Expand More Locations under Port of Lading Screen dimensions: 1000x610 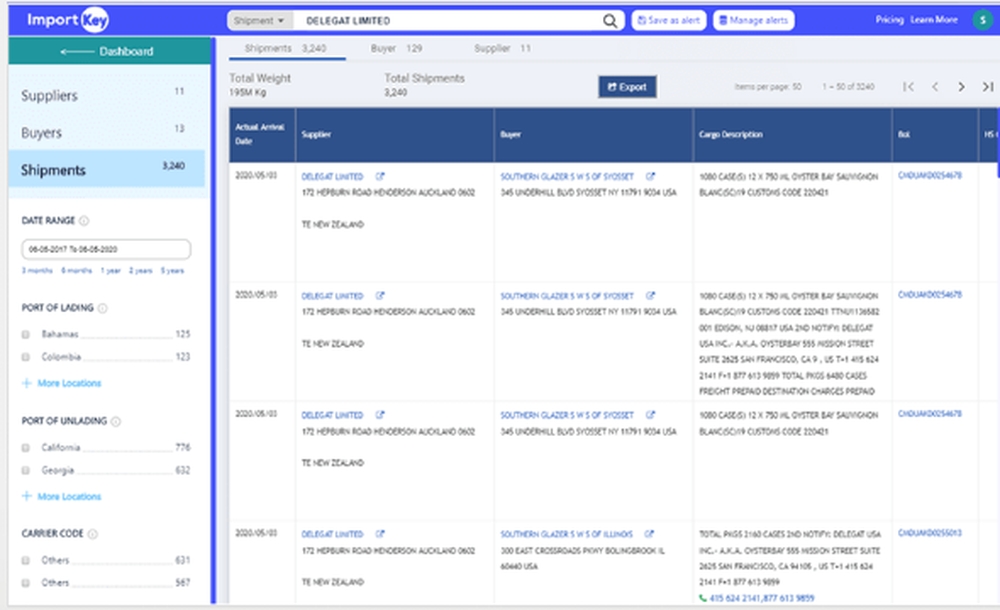point(62,383)
